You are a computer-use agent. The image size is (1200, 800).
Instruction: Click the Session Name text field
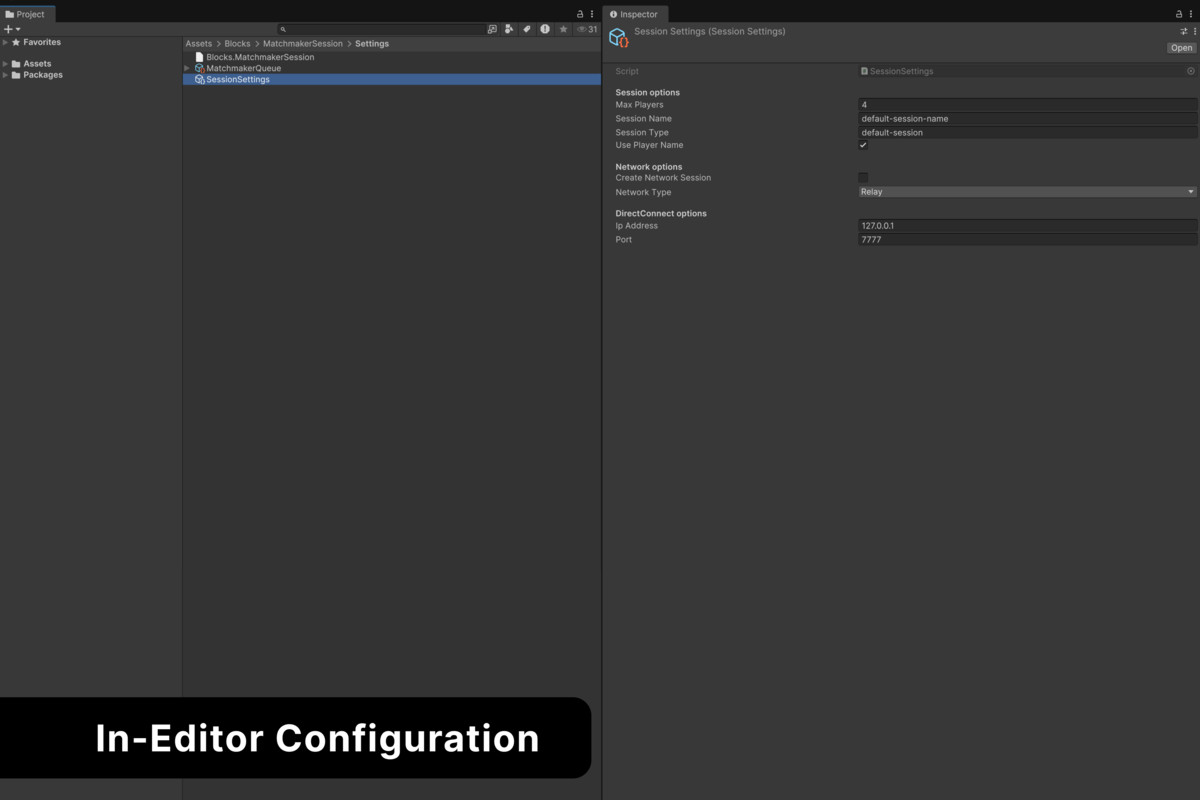coord(1027,118)
